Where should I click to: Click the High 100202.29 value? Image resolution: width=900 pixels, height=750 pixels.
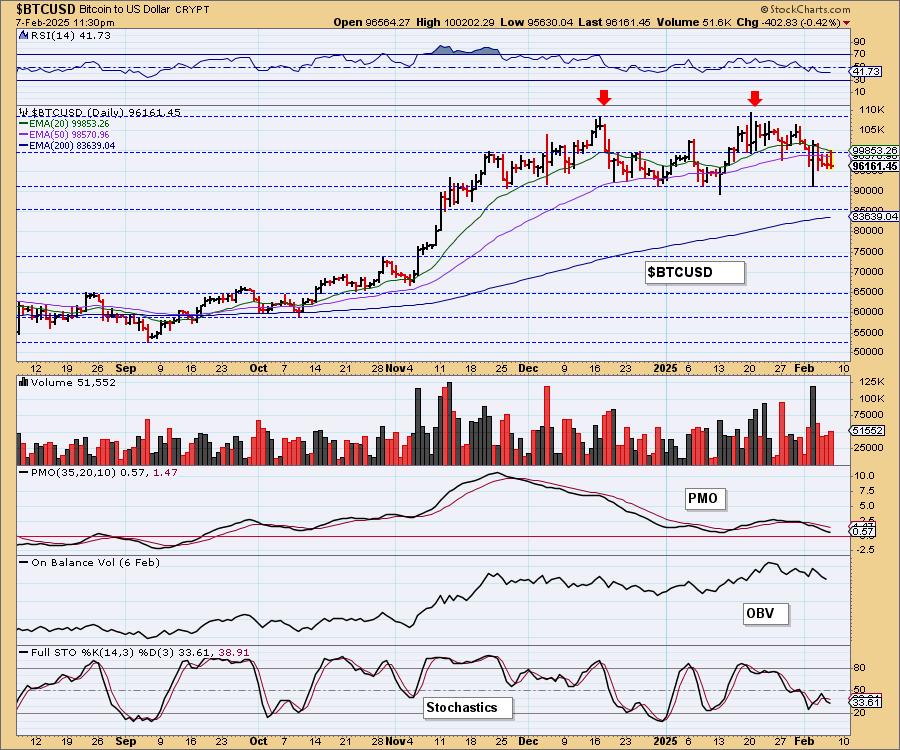click(x=455, y=22)
